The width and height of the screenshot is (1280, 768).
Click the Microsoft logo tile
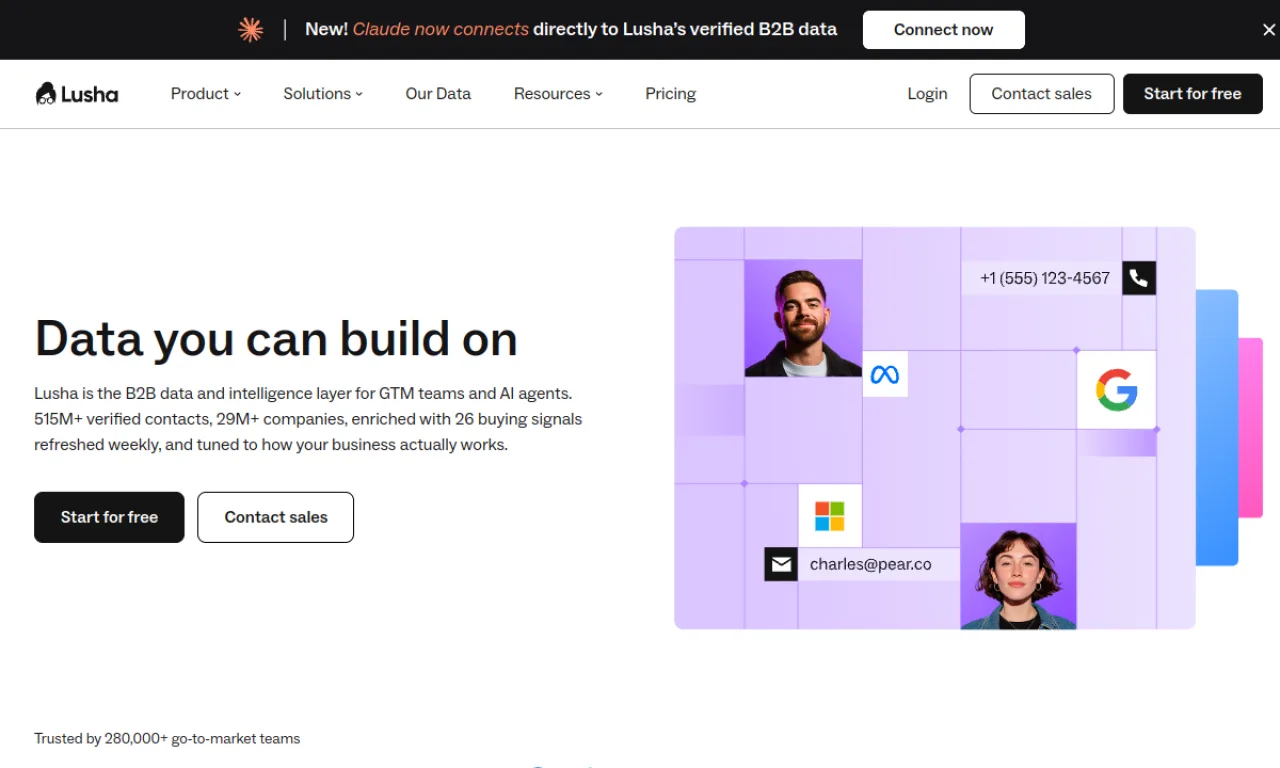click(830, 516)
